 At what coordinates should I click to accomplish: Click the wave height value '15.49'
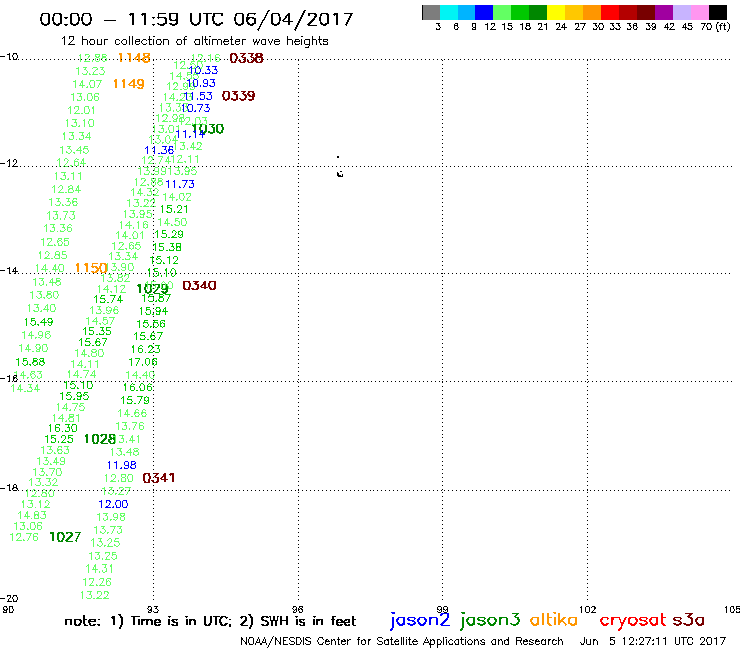click(39, 322)
